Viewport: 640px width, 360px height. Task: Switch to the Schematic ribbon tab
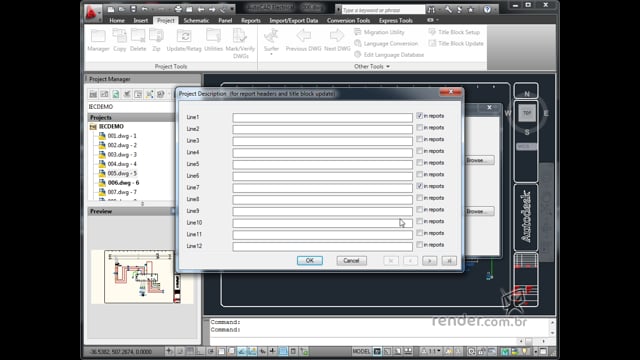pos(196,20)
